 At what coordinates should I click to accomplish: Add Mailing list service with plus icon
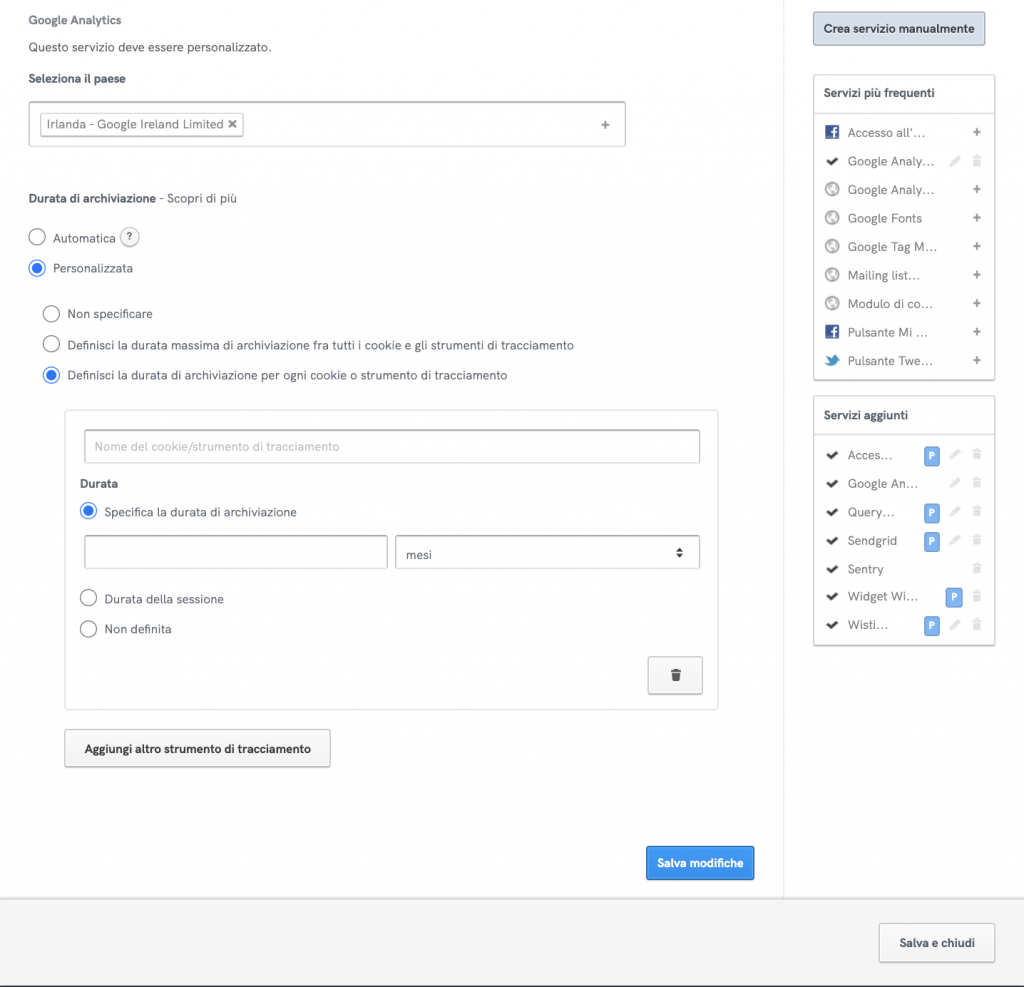tap(976, 275)
